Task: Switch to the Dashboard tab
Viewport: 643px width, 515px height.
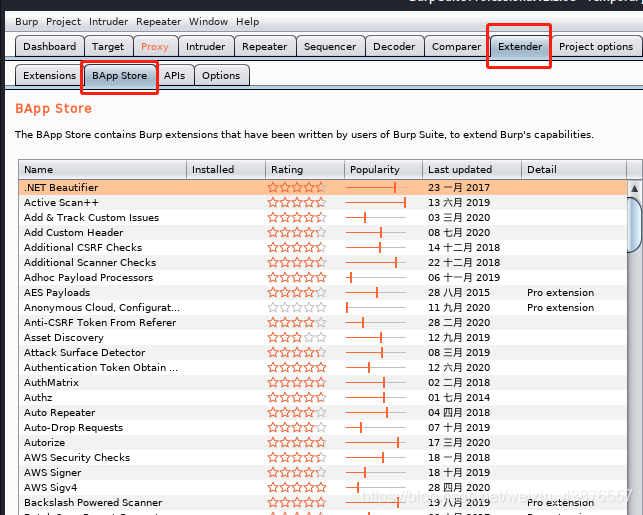Action: pyautogui.click(x=50, y=46)
